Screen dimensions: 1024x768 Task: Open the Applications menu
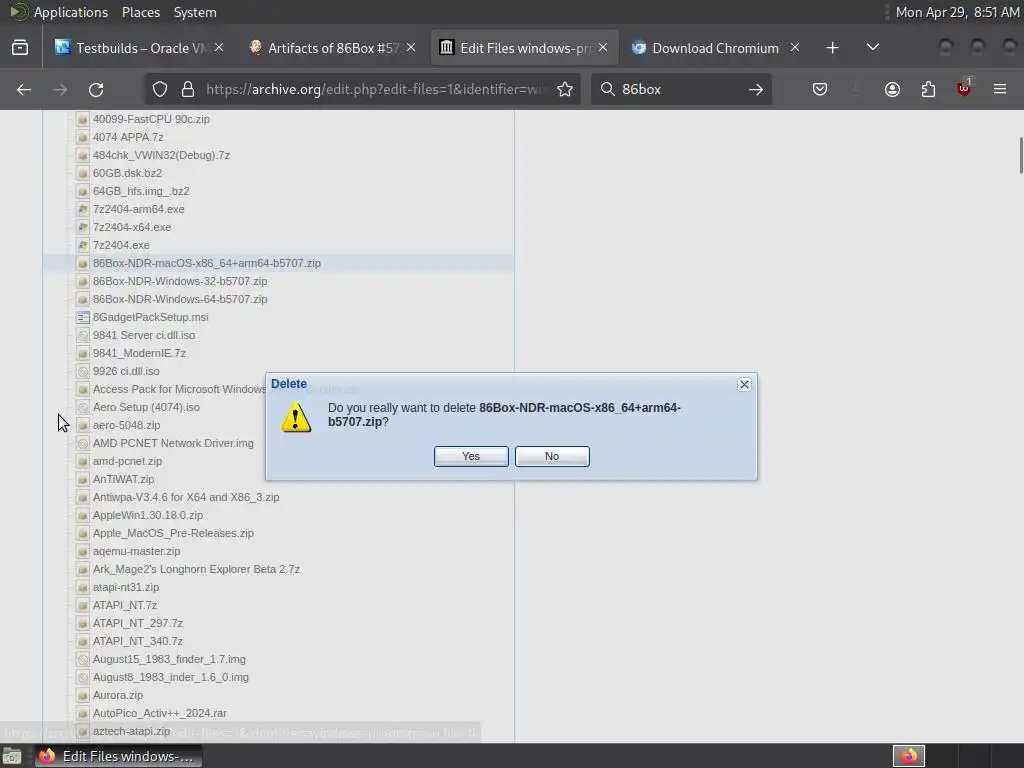[x=71, y=12]
